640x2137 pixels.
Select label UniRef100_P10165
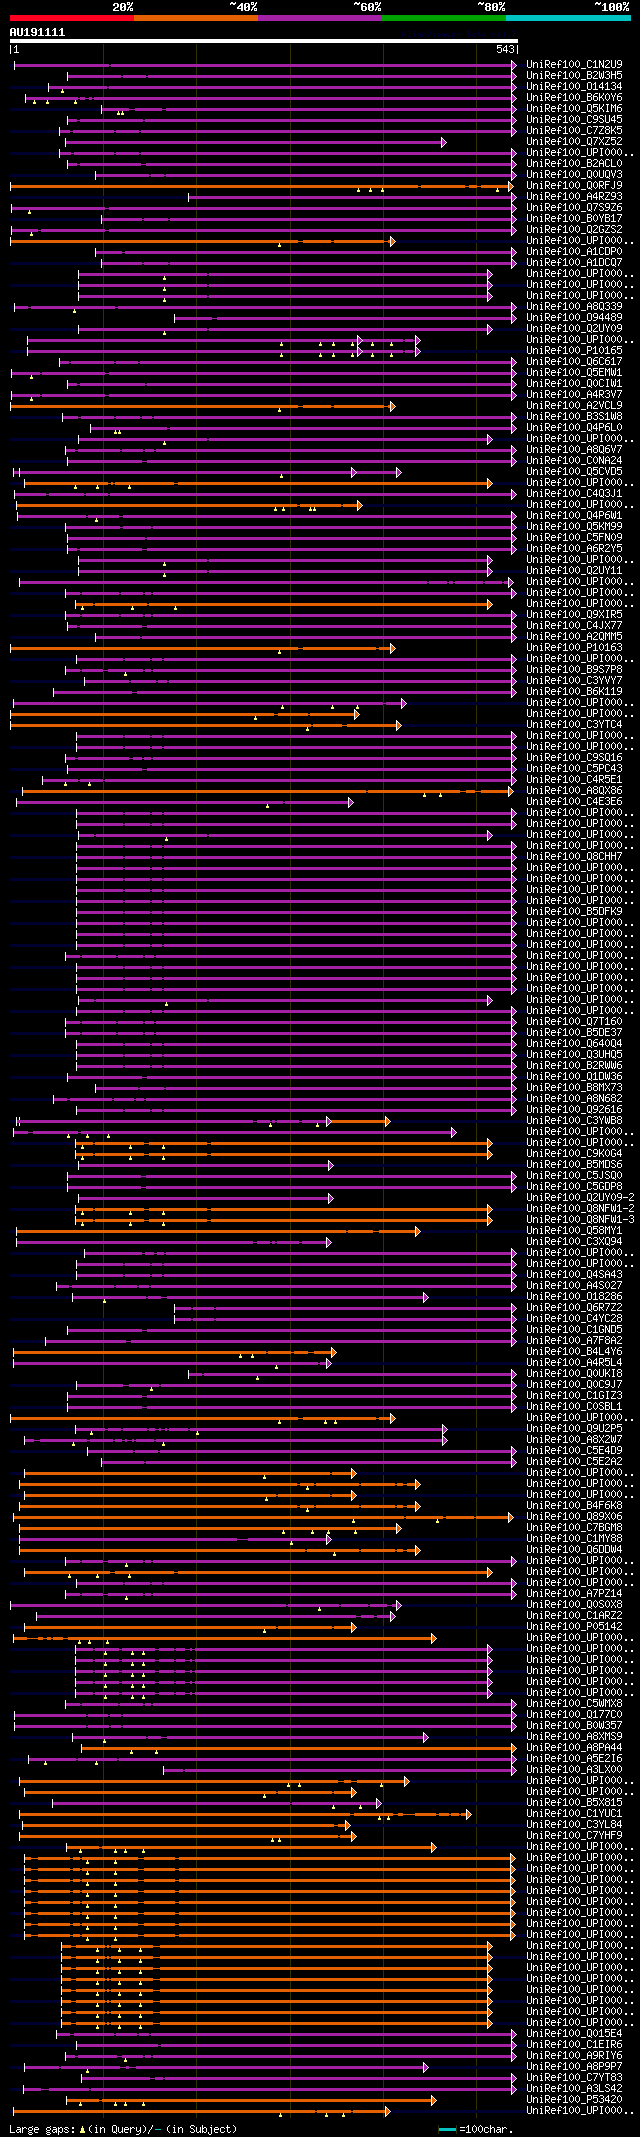pos(574,350)
